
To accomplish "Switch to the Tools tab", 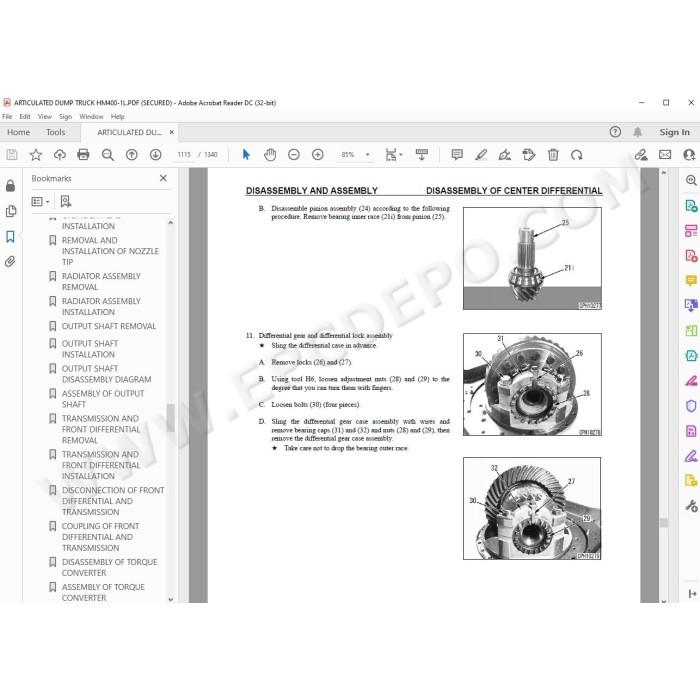I will coord(55,132).
